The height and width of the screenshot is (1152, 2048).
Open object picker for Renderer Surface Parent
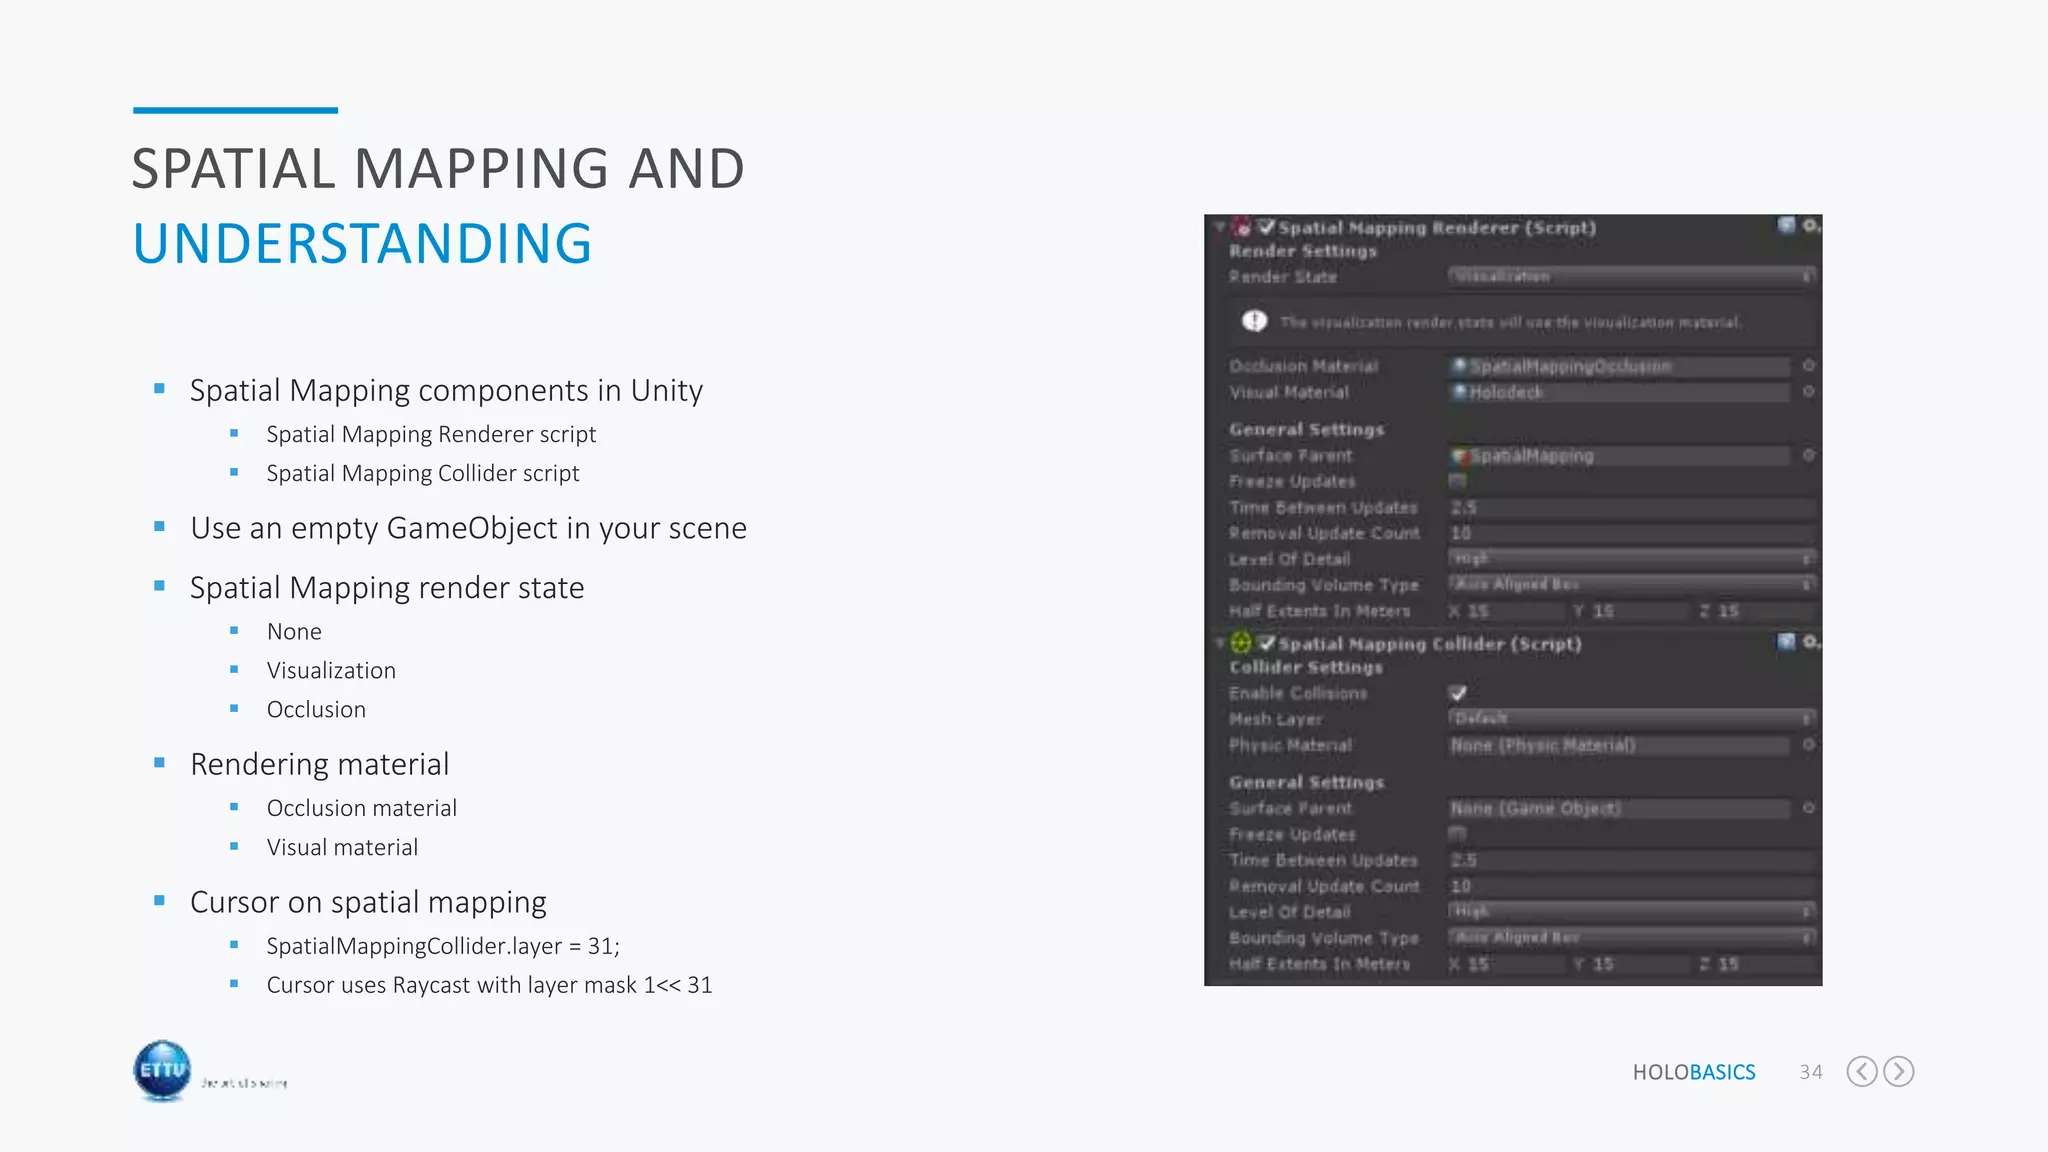point(1808,455)
